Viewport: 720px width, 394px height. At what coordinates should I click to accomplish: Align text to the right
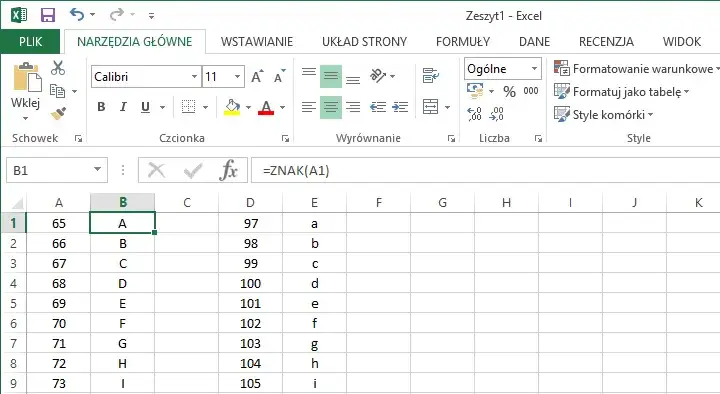[x=353, y=107]
